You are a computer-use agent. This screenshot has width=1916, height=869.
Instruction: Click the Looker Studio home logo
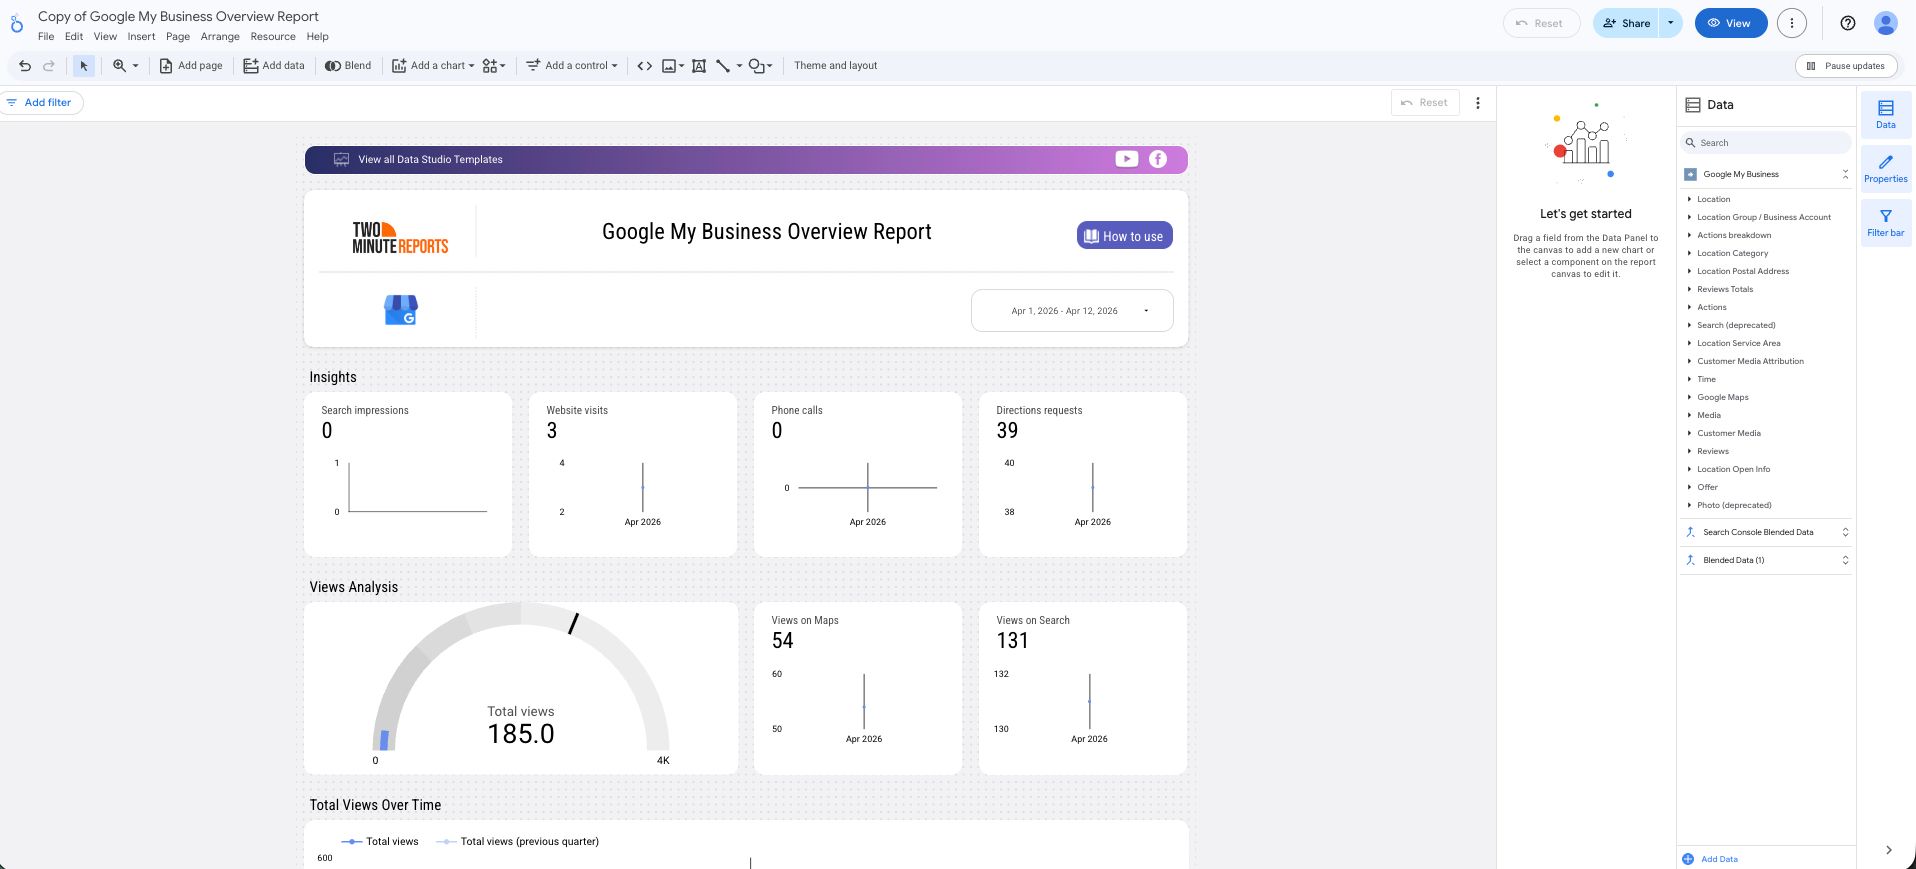click(16, 23)
